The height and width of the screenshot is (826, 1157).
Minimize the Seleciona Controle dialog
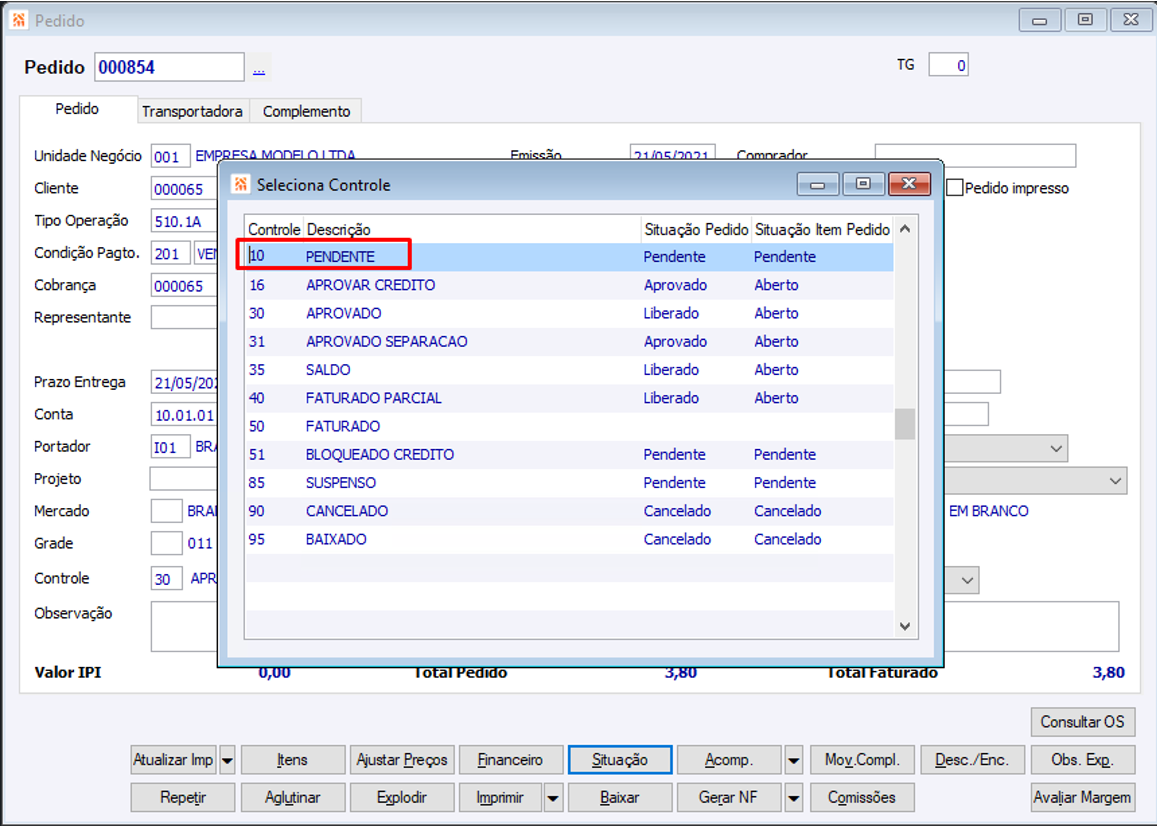pyautogui.click(x=818, y=184)
